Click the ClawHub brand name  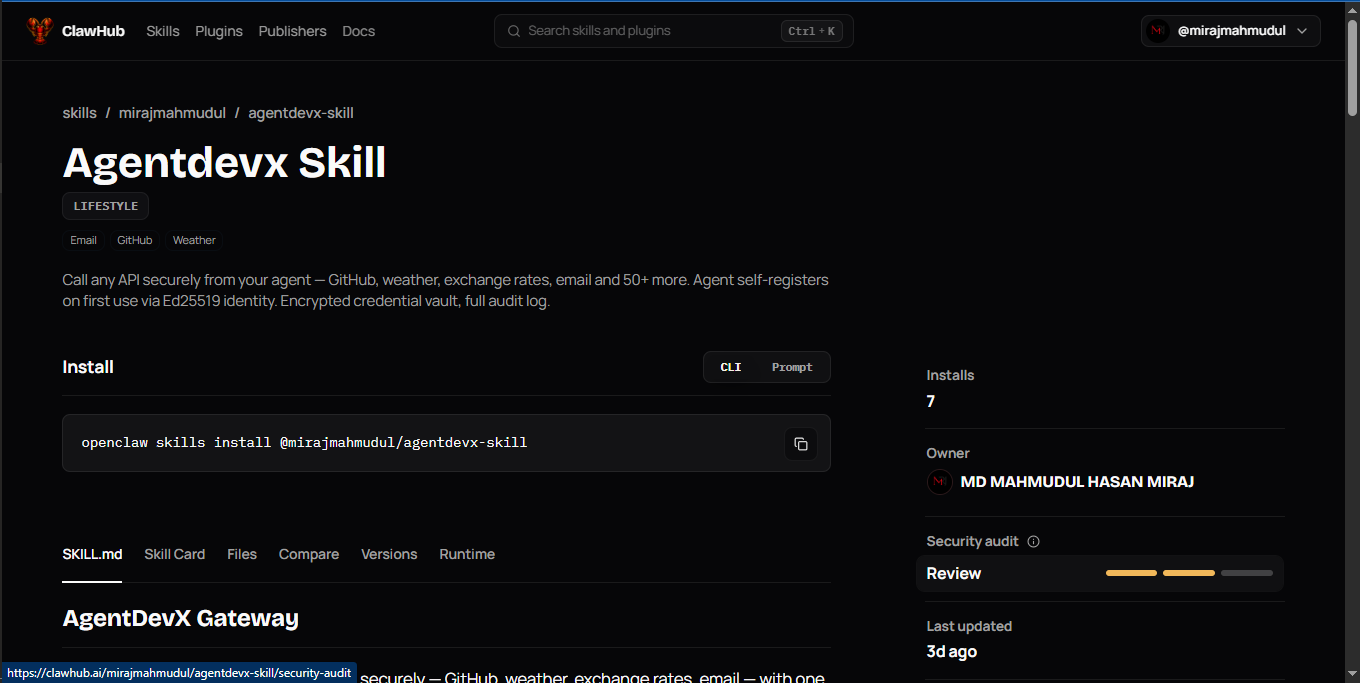click(93, 31)
